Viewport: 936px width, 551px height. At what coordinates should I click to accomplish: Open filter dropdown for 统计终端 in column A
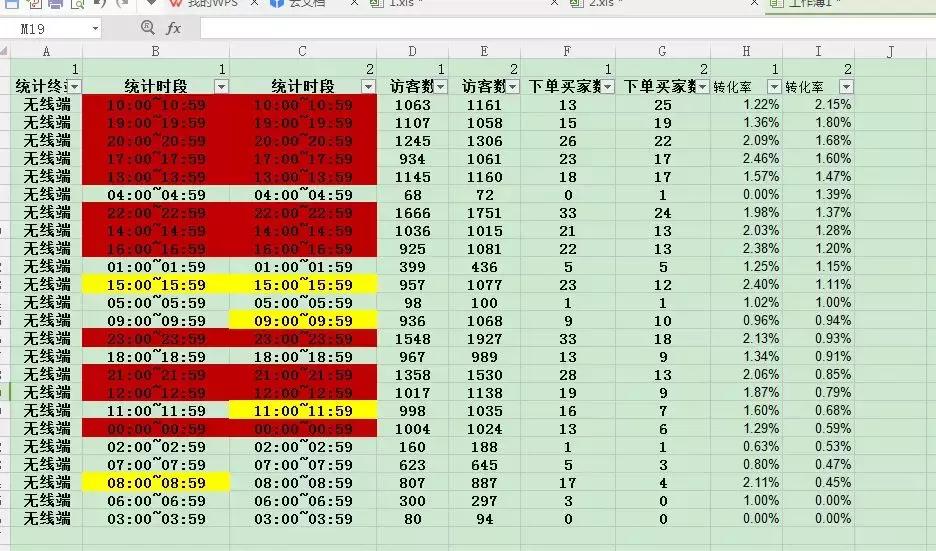pyautogui.click(x=74, y=87)
